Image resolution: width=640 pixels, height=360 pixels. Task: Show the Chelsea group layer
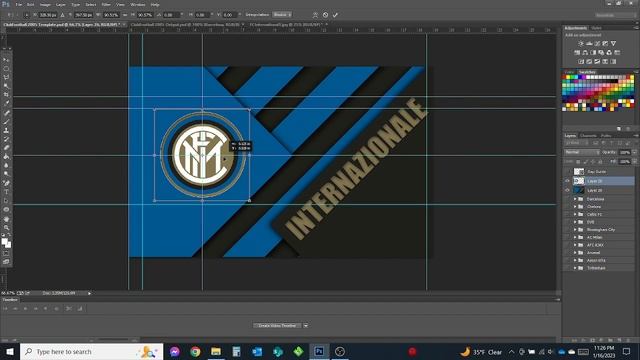click(x=567, y=207)
